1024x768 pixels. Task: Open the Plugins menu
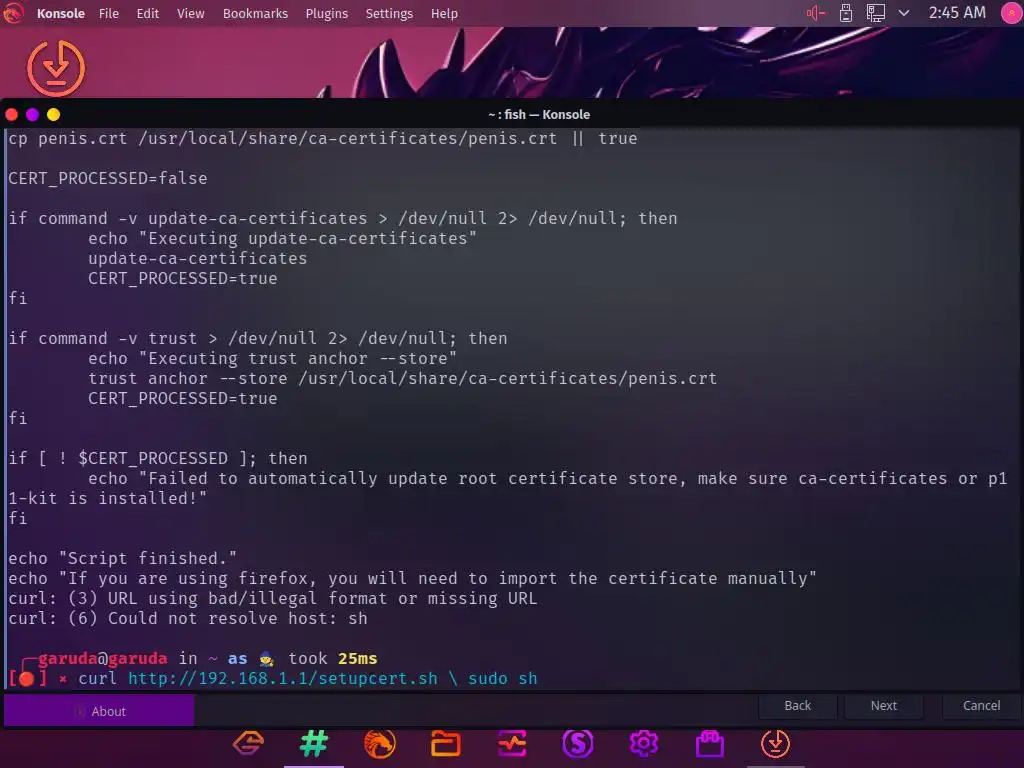tap(327, 14)
